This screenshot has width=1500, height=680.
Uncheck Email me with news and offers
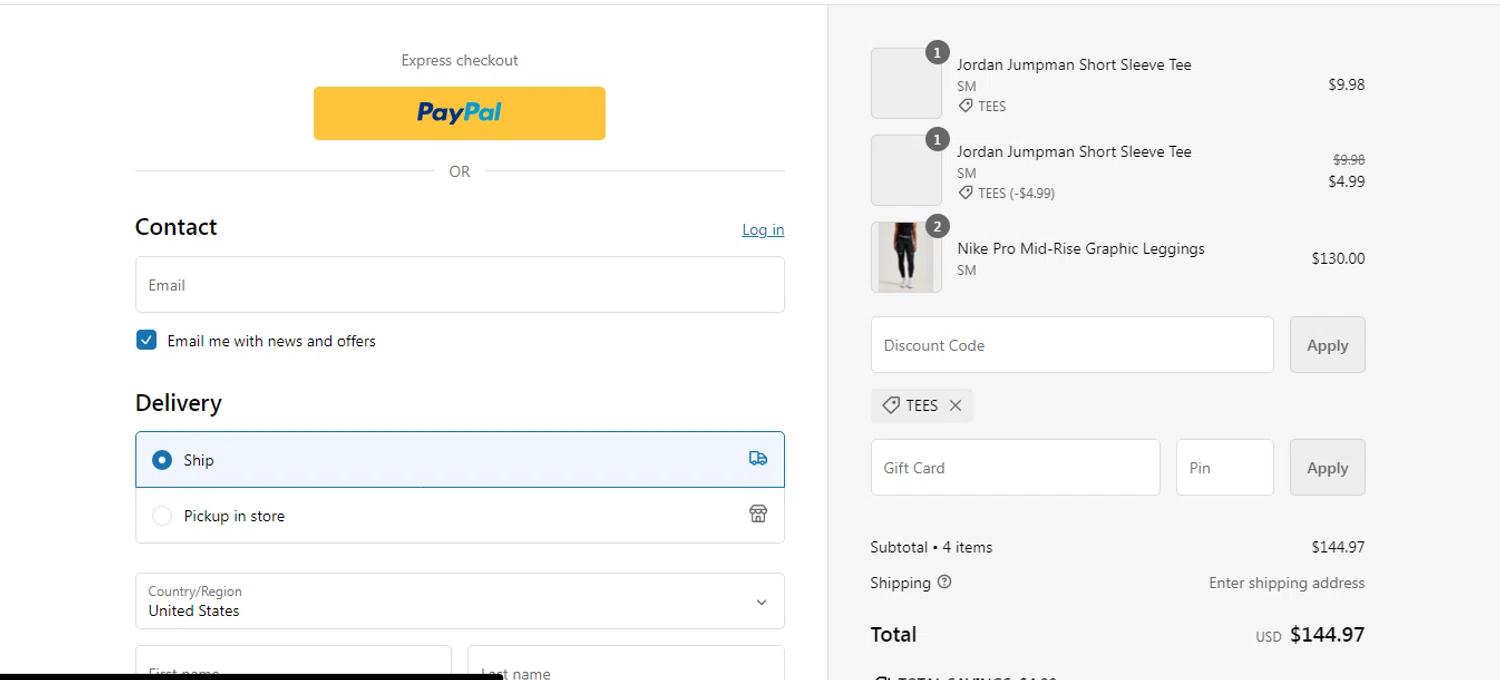point(147,340)
